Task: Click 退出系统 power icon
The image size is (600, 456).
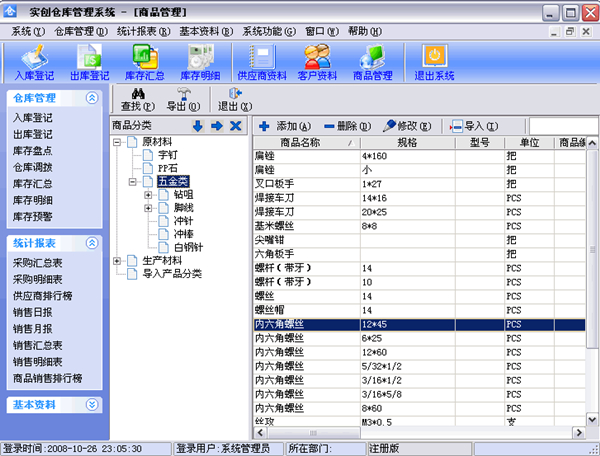Action: (434, 60)
